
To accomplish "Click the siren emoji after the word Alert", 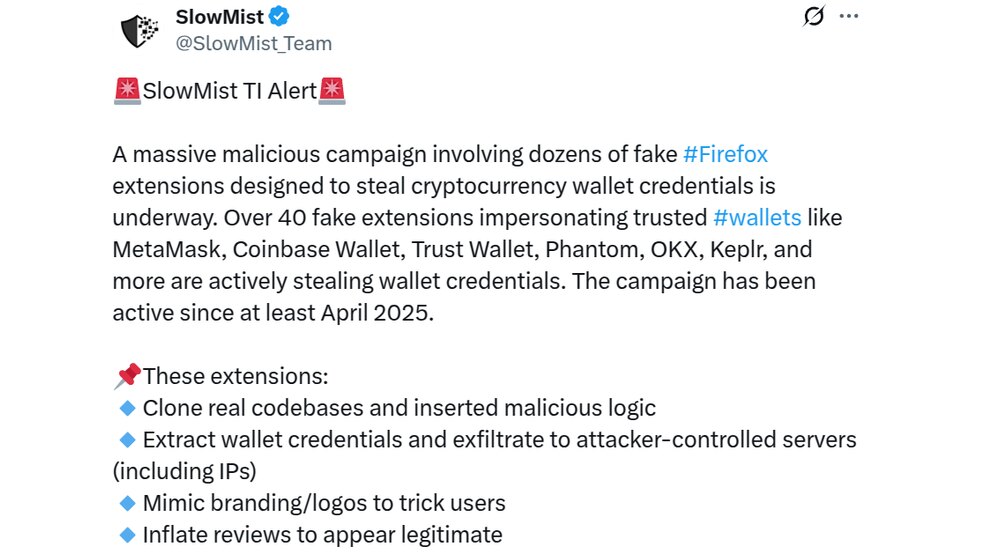I will click(x=332, y=91).
